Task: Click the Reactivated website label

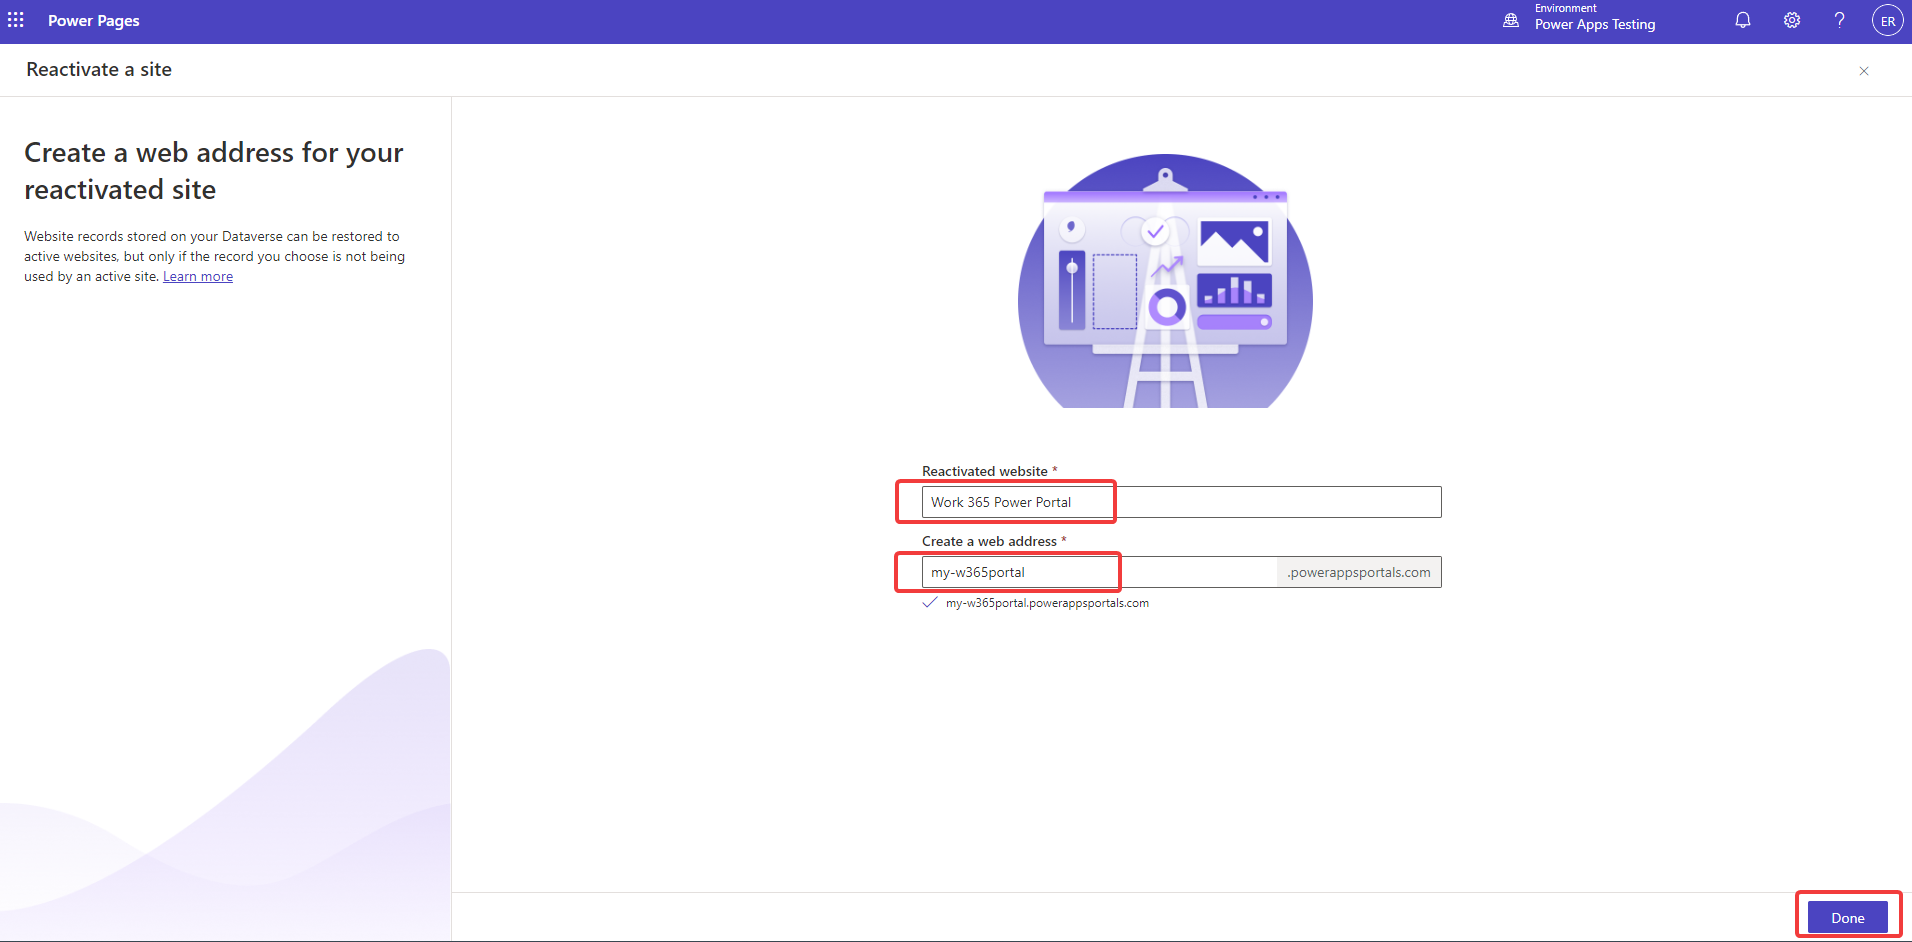Action: [x=985, y=471]
